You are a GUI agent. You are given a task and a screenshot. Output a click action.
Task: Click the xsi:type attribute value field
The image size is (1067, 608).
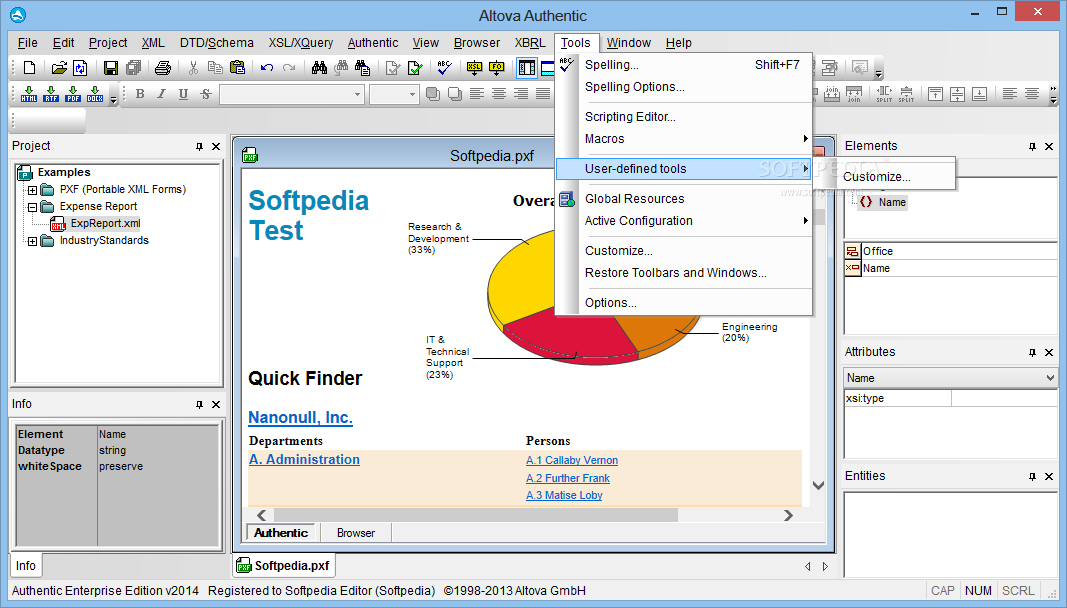point(1004,398)
